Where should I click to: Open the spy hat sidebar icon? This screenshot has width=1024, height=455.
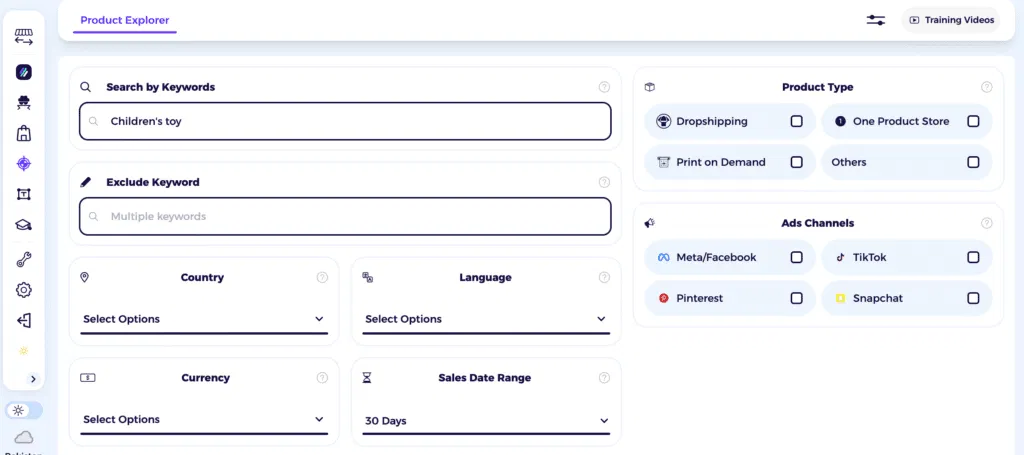(24, 102)
